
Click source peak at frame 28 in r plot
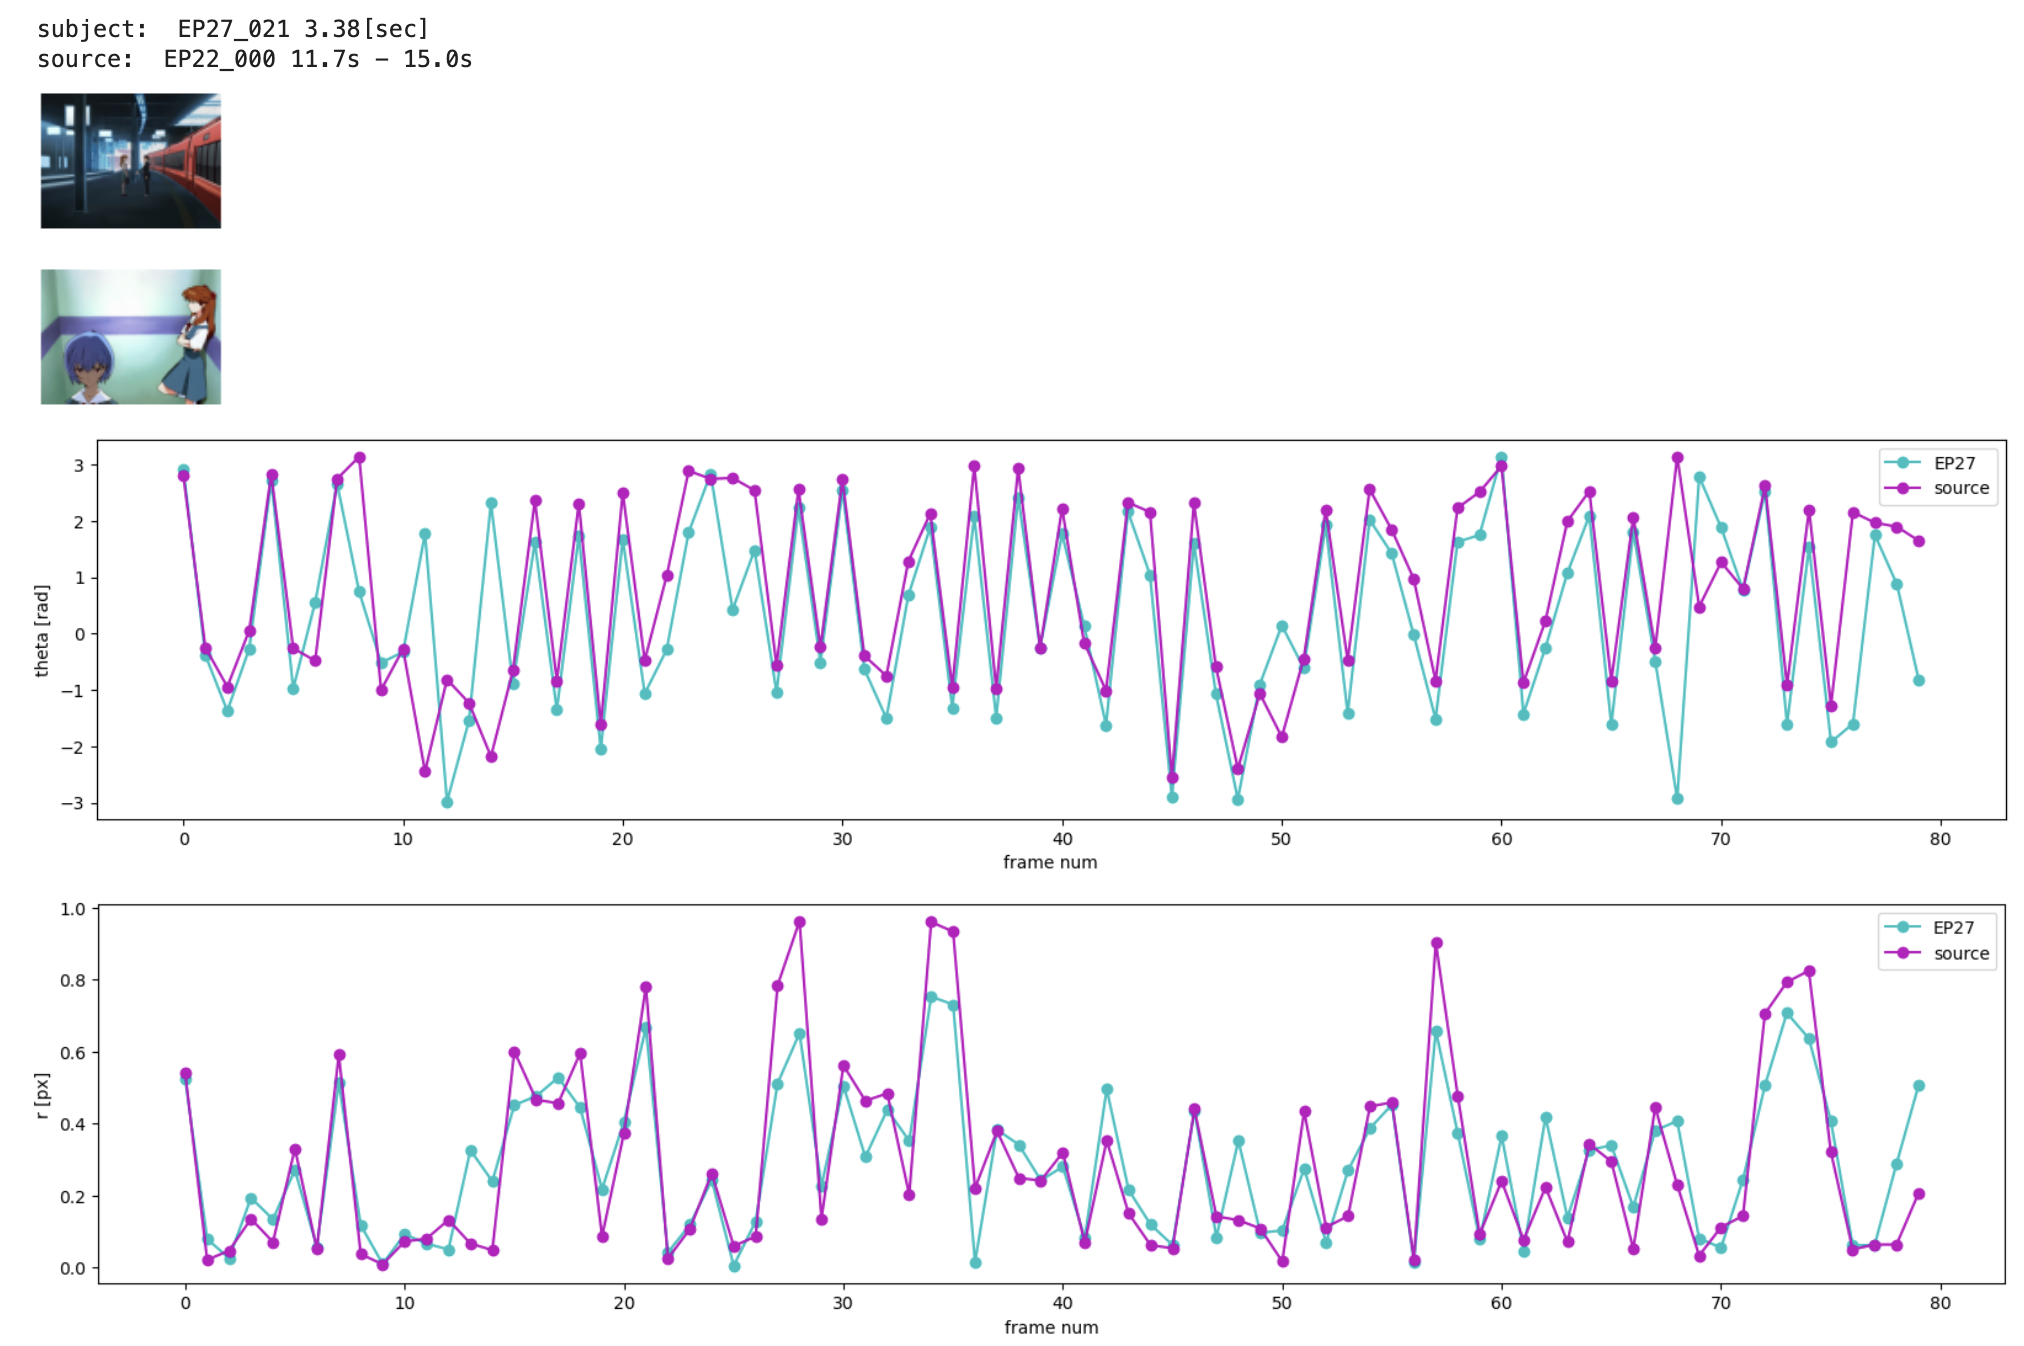pyautogui.click(x=799, y=922)
